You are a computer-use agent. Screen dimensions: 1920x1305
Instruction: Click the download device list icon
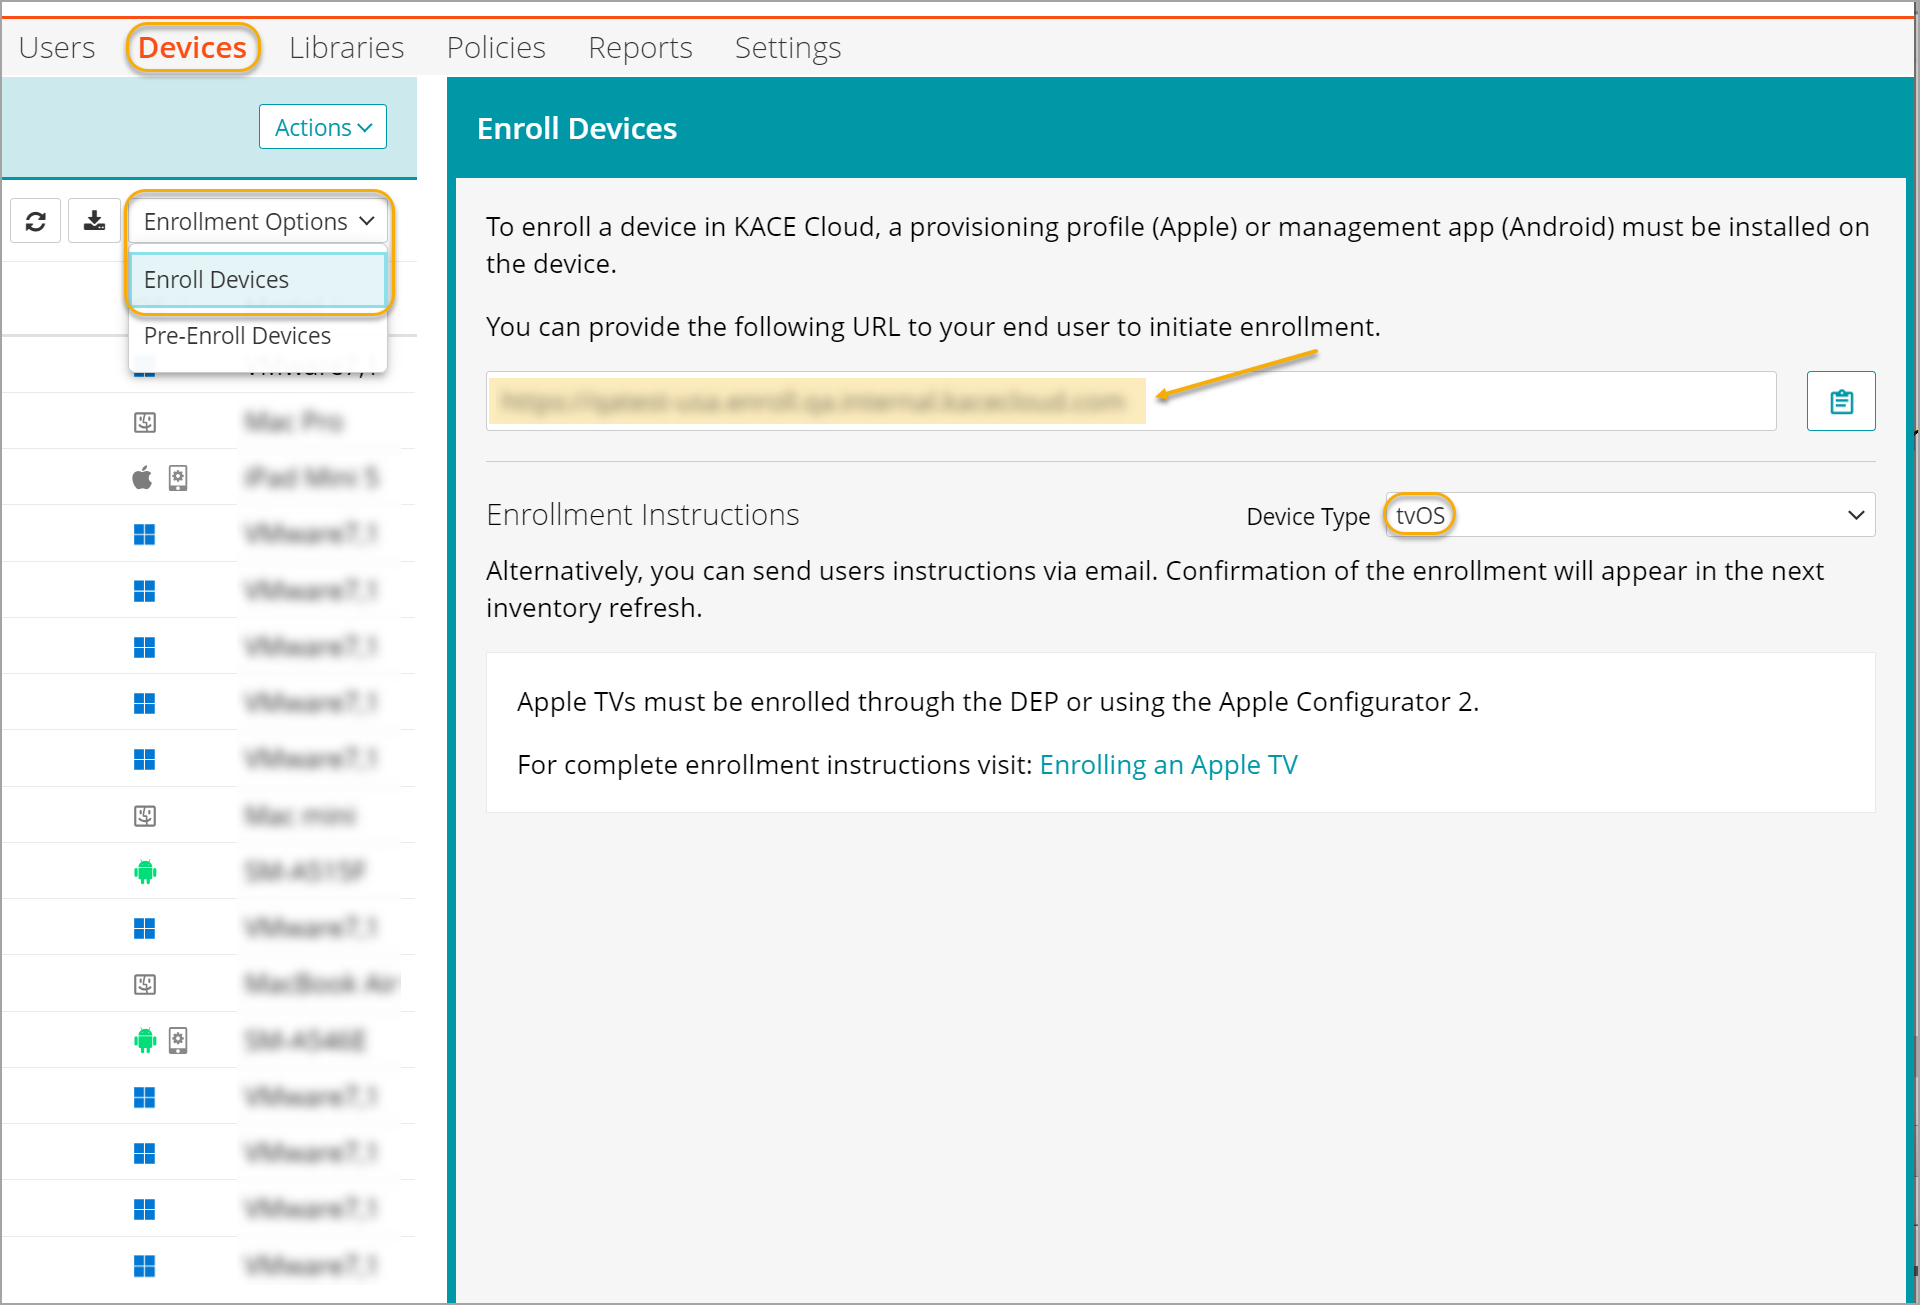tap(95, 221)
